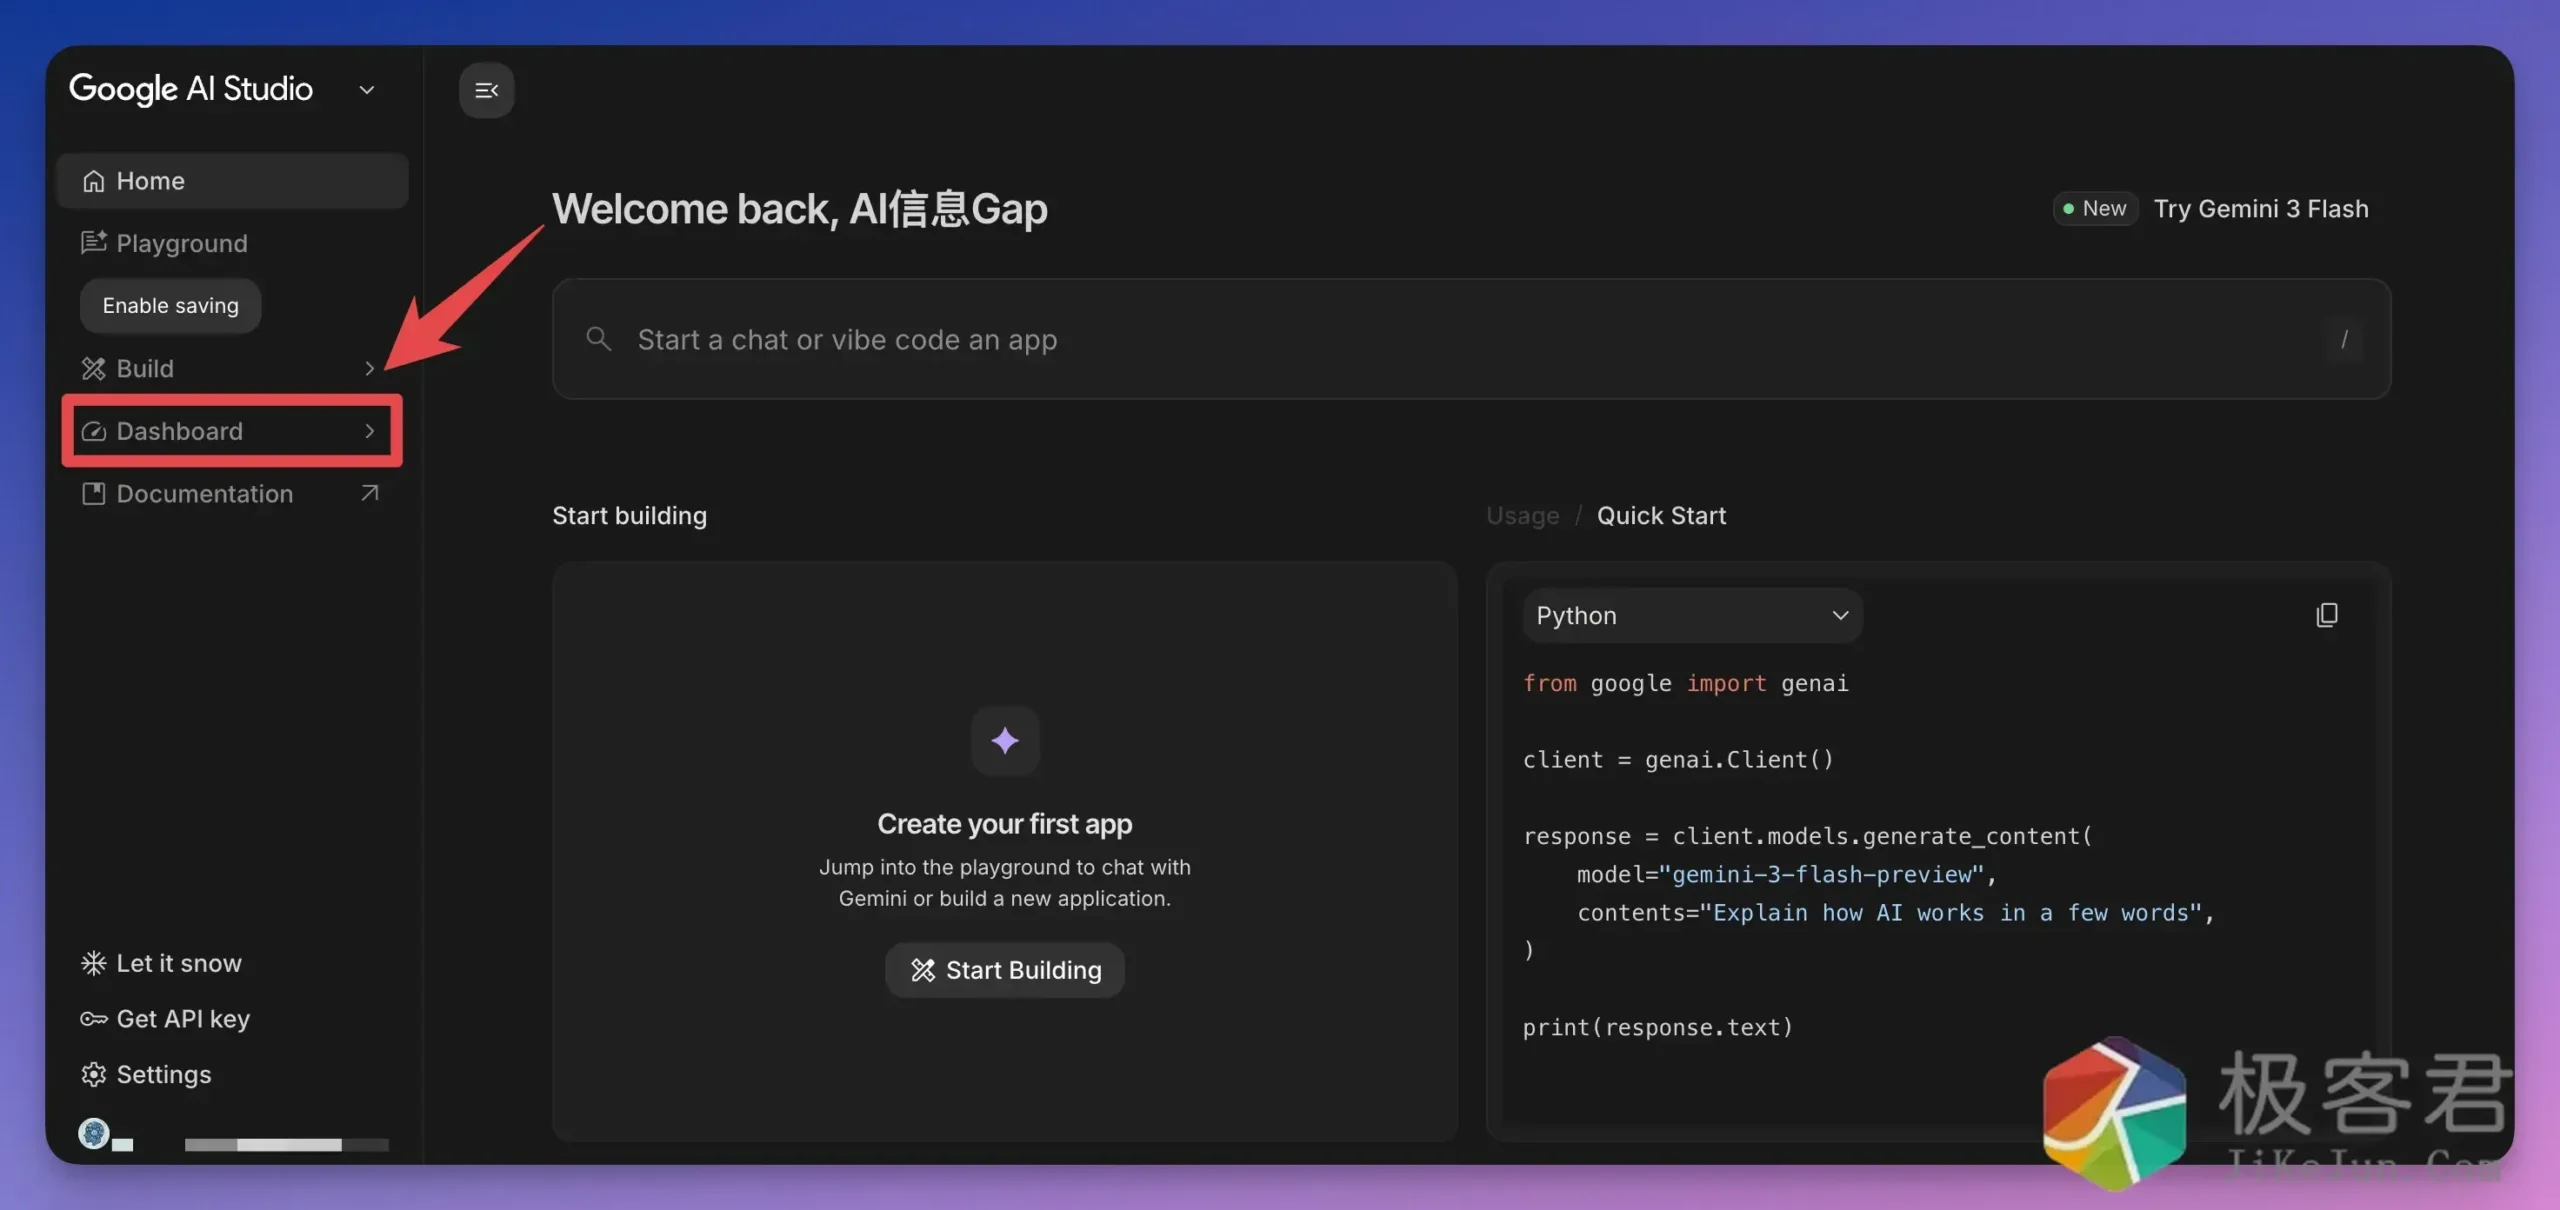The height and width of the screenshot is (1210, 2560).
Task: Open the Playground from the sidebar icon
Action: [93, 243]
